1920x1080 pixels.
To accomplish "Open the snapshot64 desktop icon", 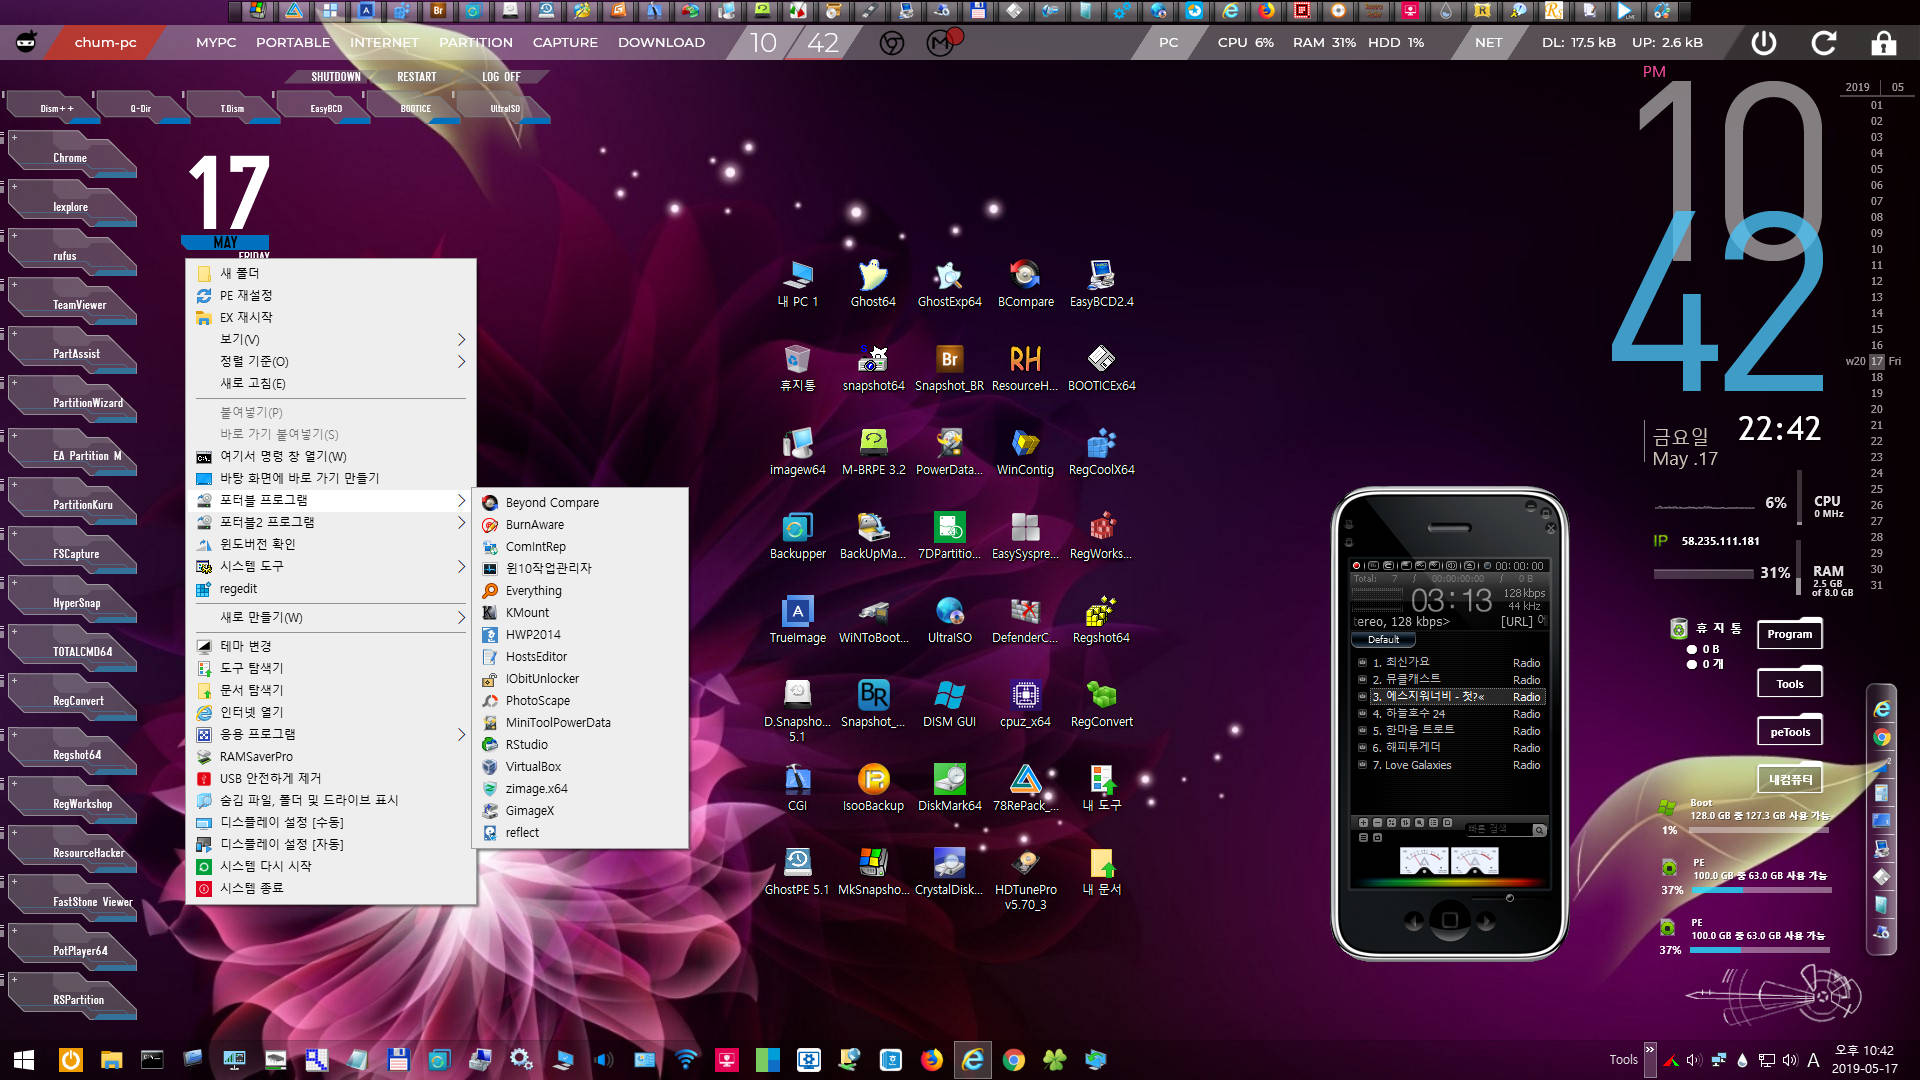I will coord(873,368).
